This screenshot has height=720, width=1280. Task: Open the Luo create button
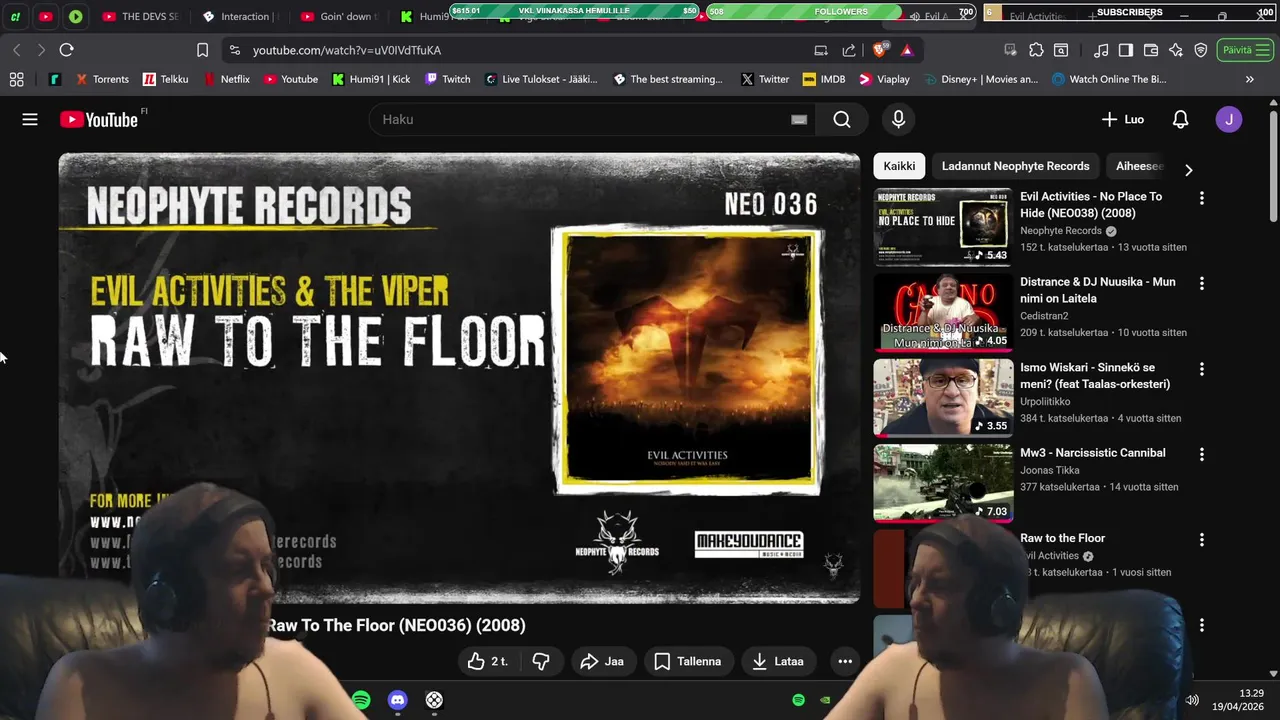pos(1122,119)
